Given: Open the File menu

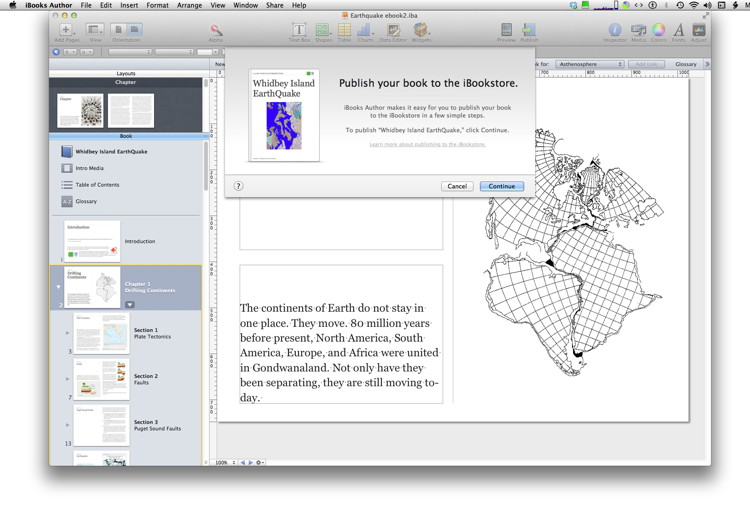Looking at the screenshot, I should (86, 5).
